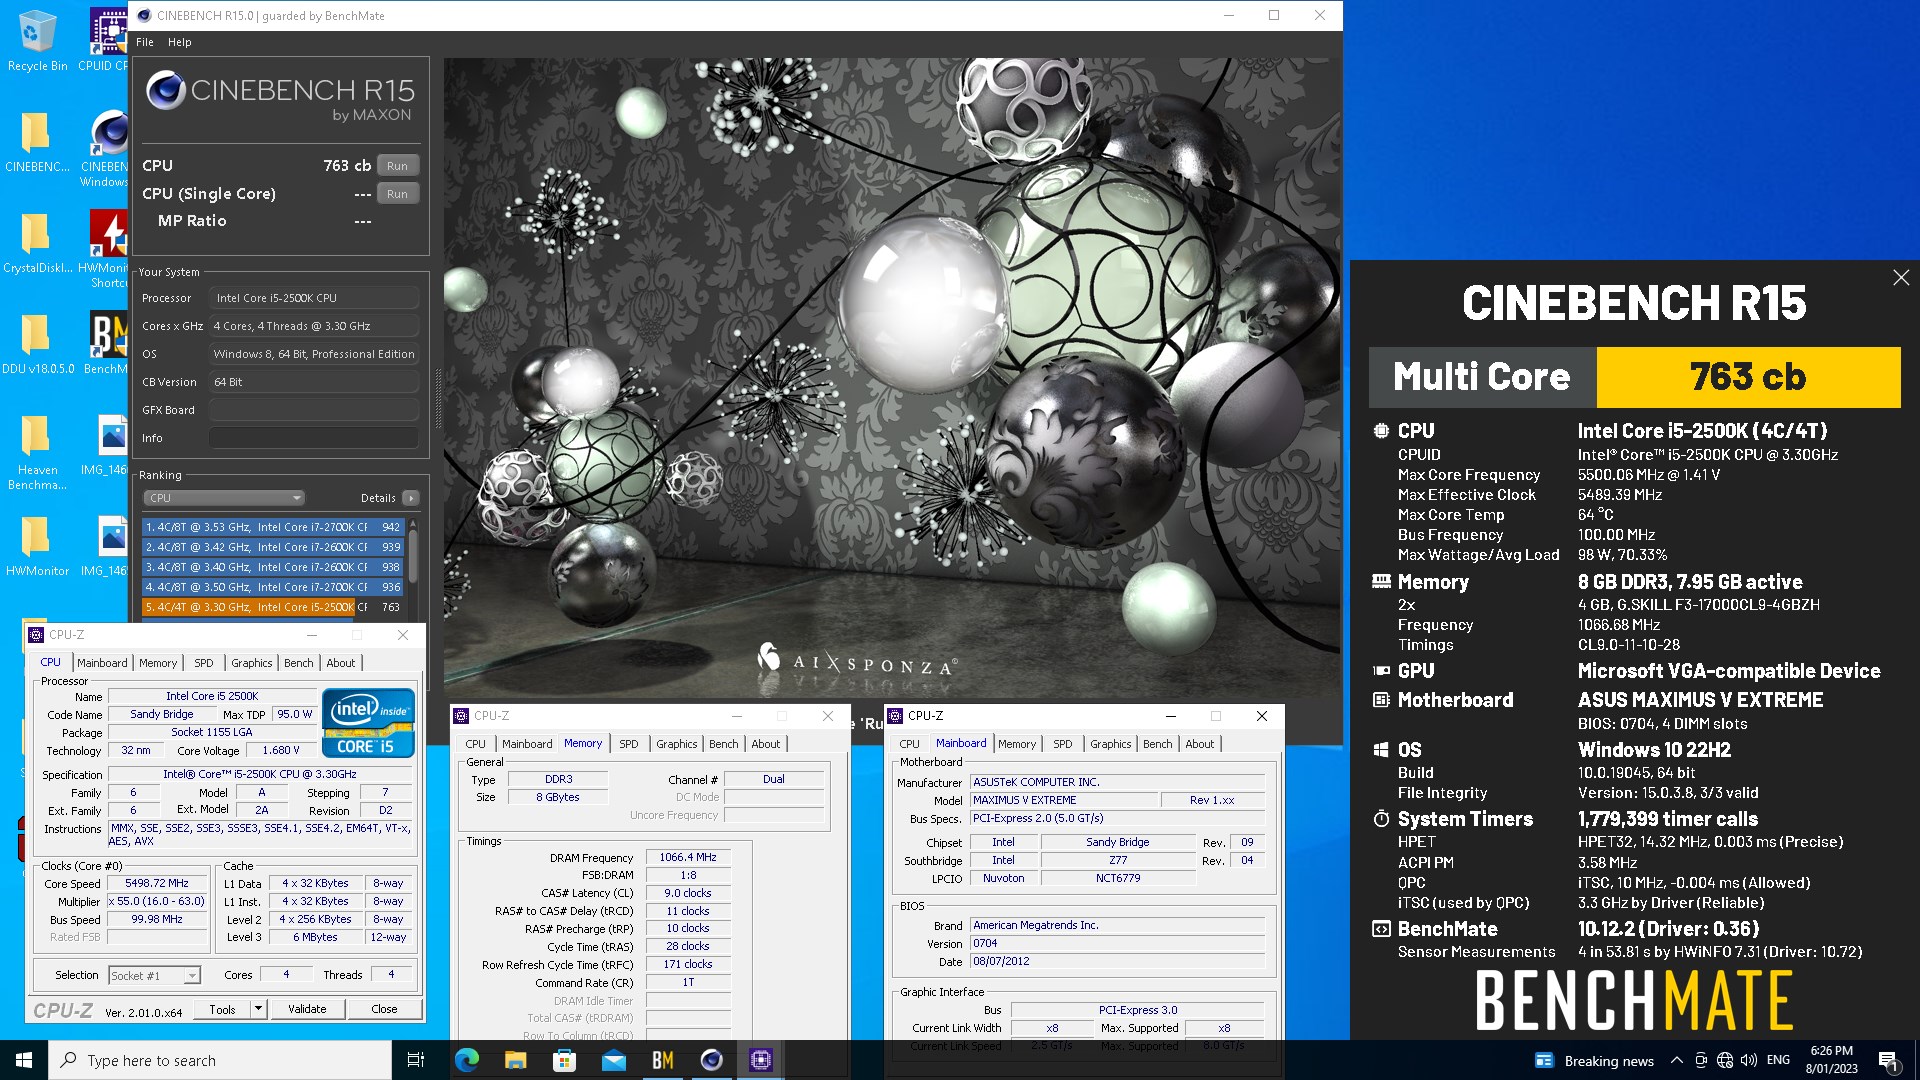
Task: Open the CrystalDiskI... desktop folder
Action: coord(37,242)
